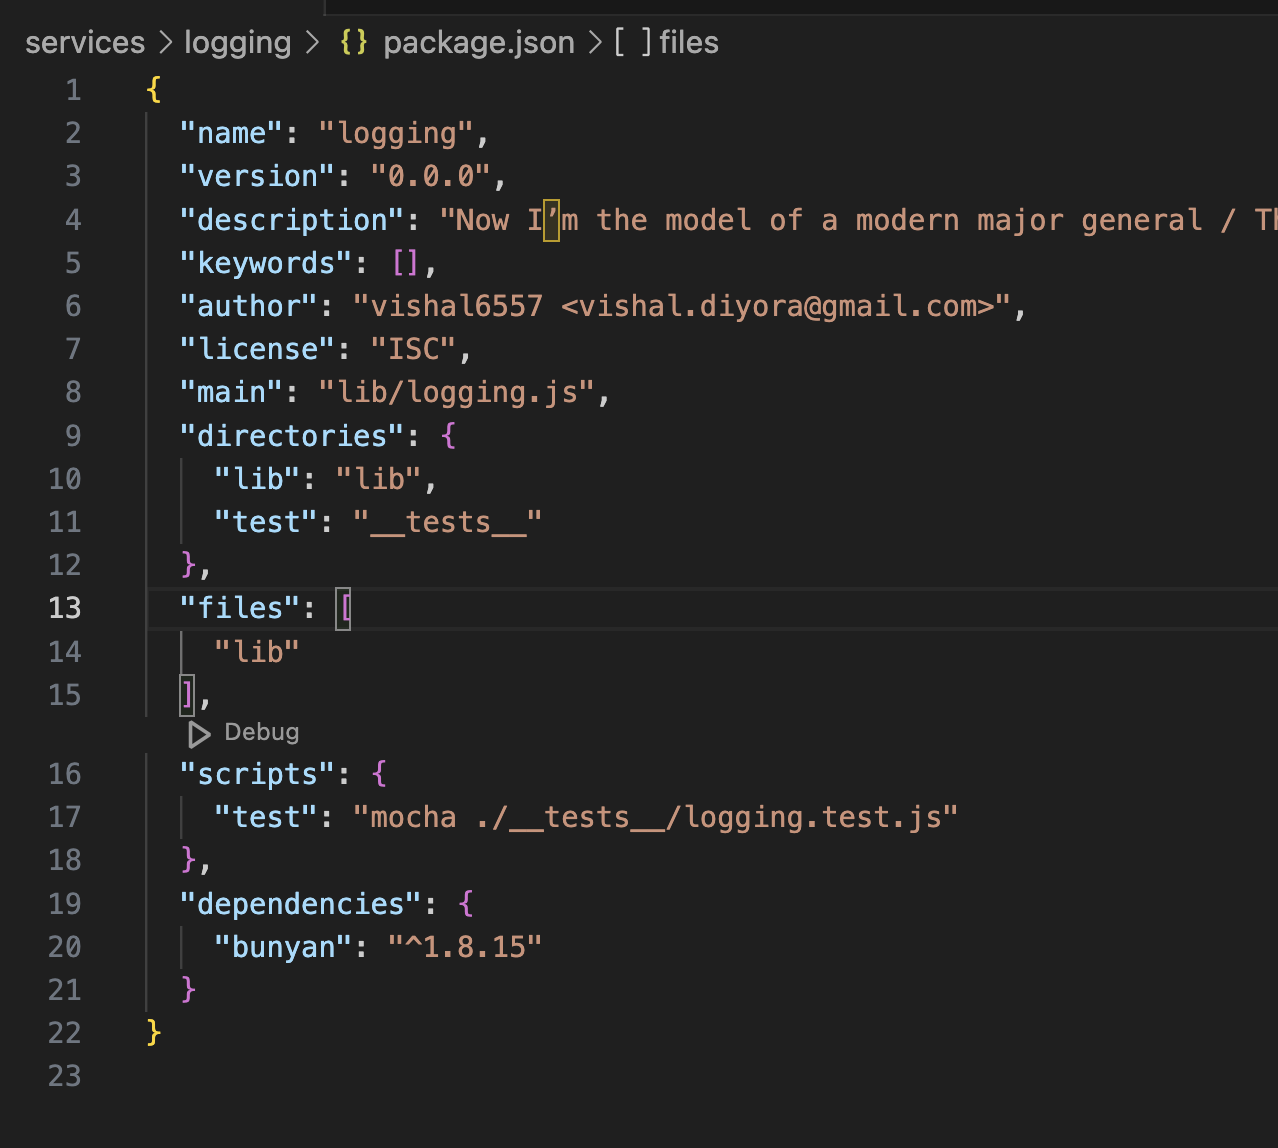Click line number 4 to select description line
The image size is (1278, 1148).
(x=72, y=219)
